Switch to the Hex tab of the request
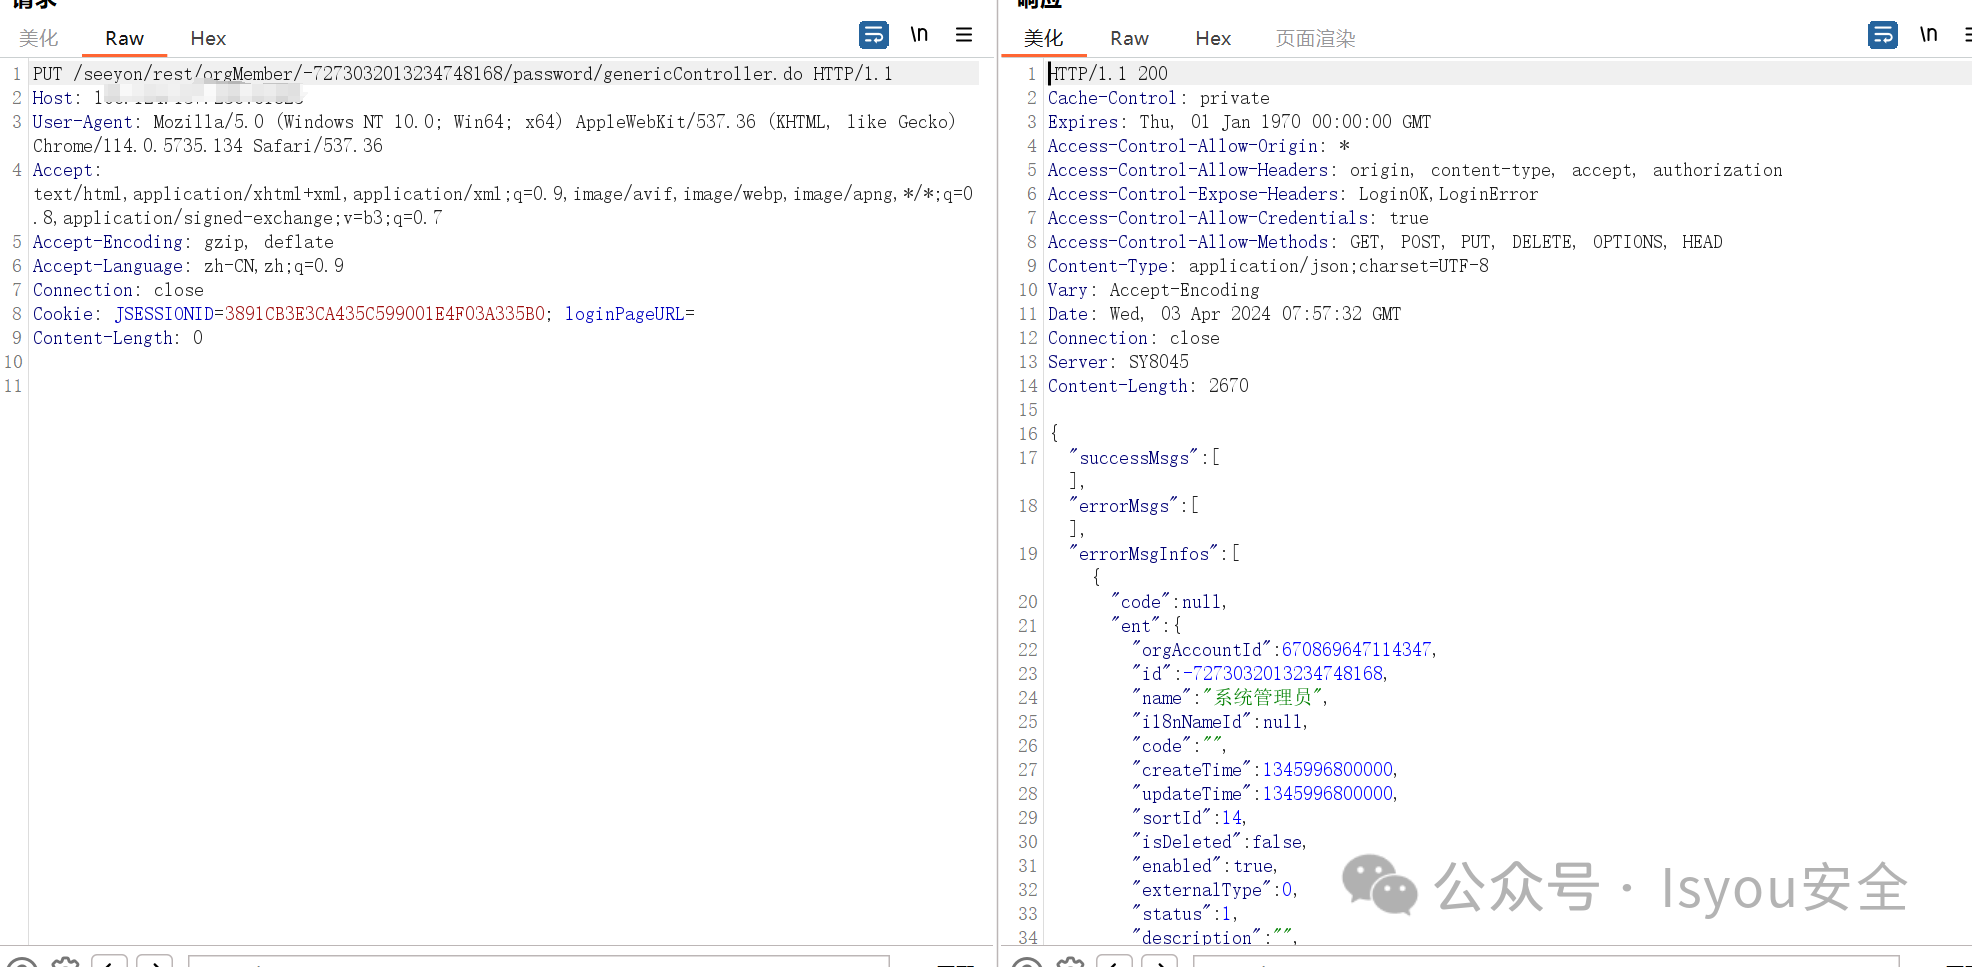Image resolution: width=1972 pixels, height=967 pixels. click(207, 38)
